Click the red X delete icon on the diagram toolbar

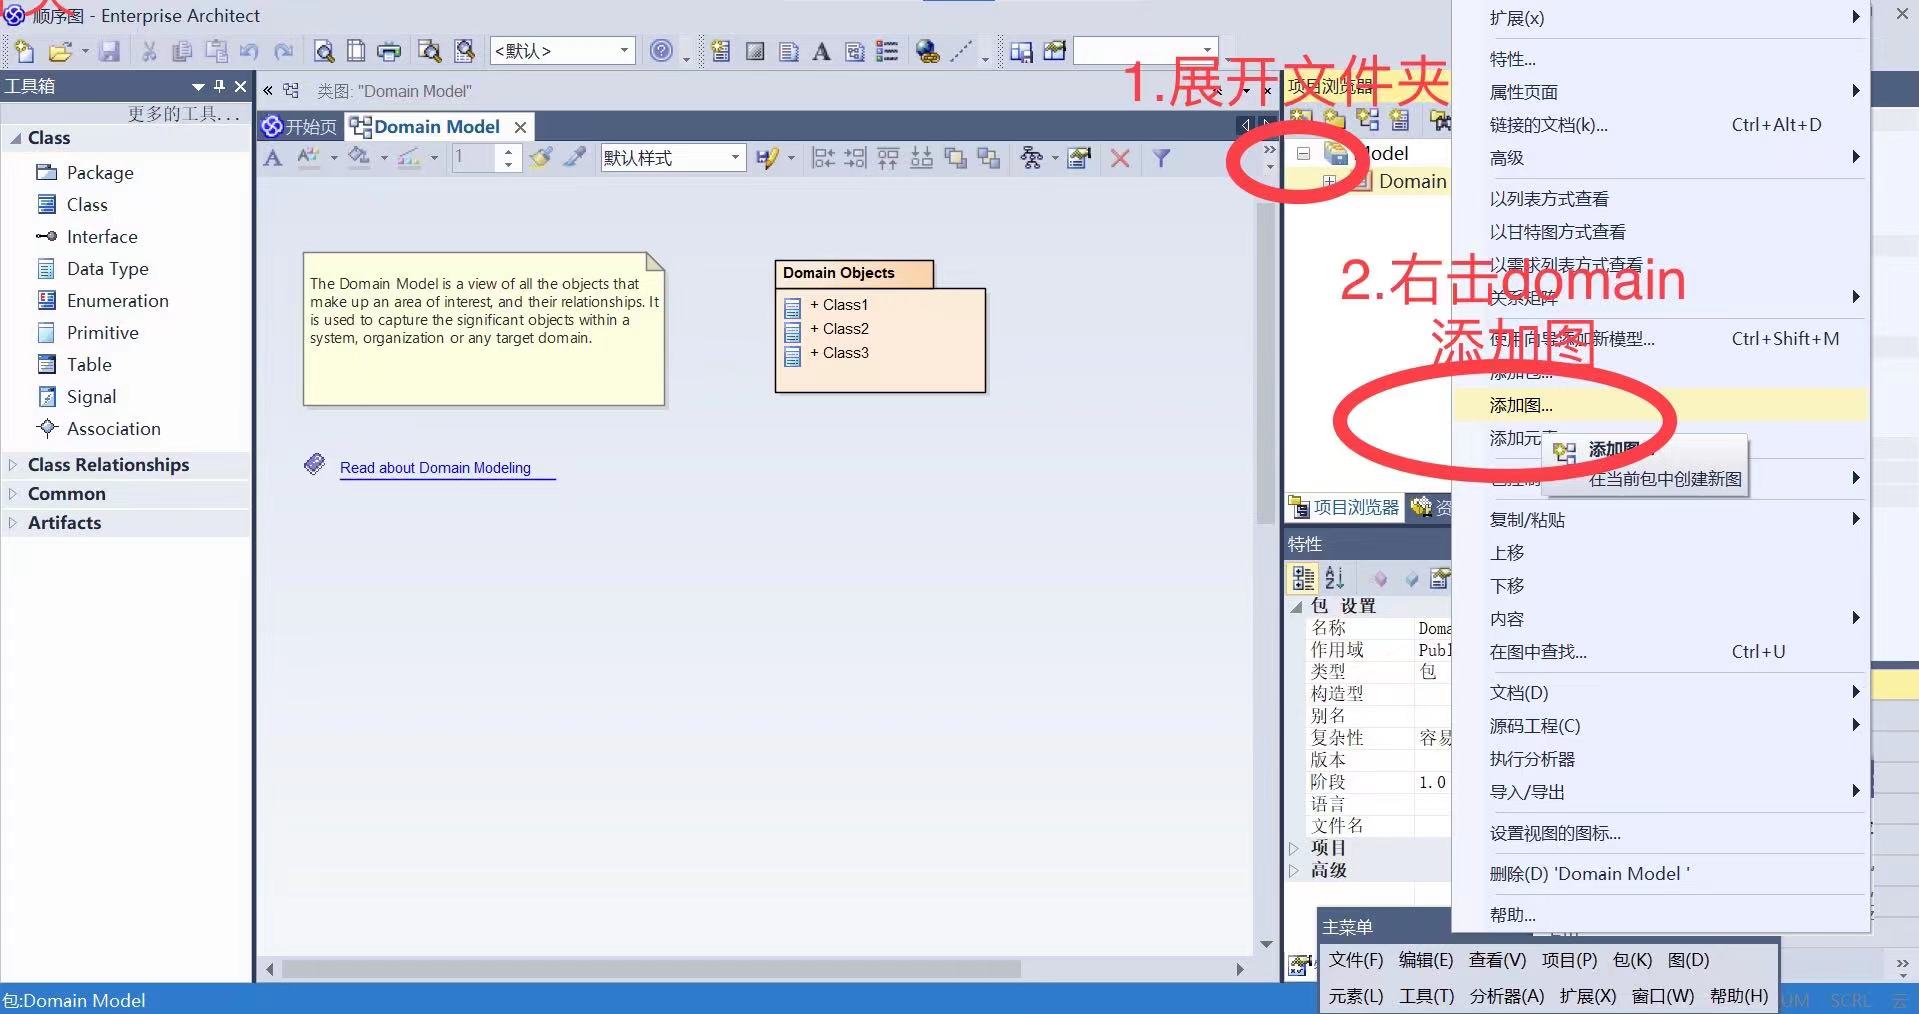1119,158
